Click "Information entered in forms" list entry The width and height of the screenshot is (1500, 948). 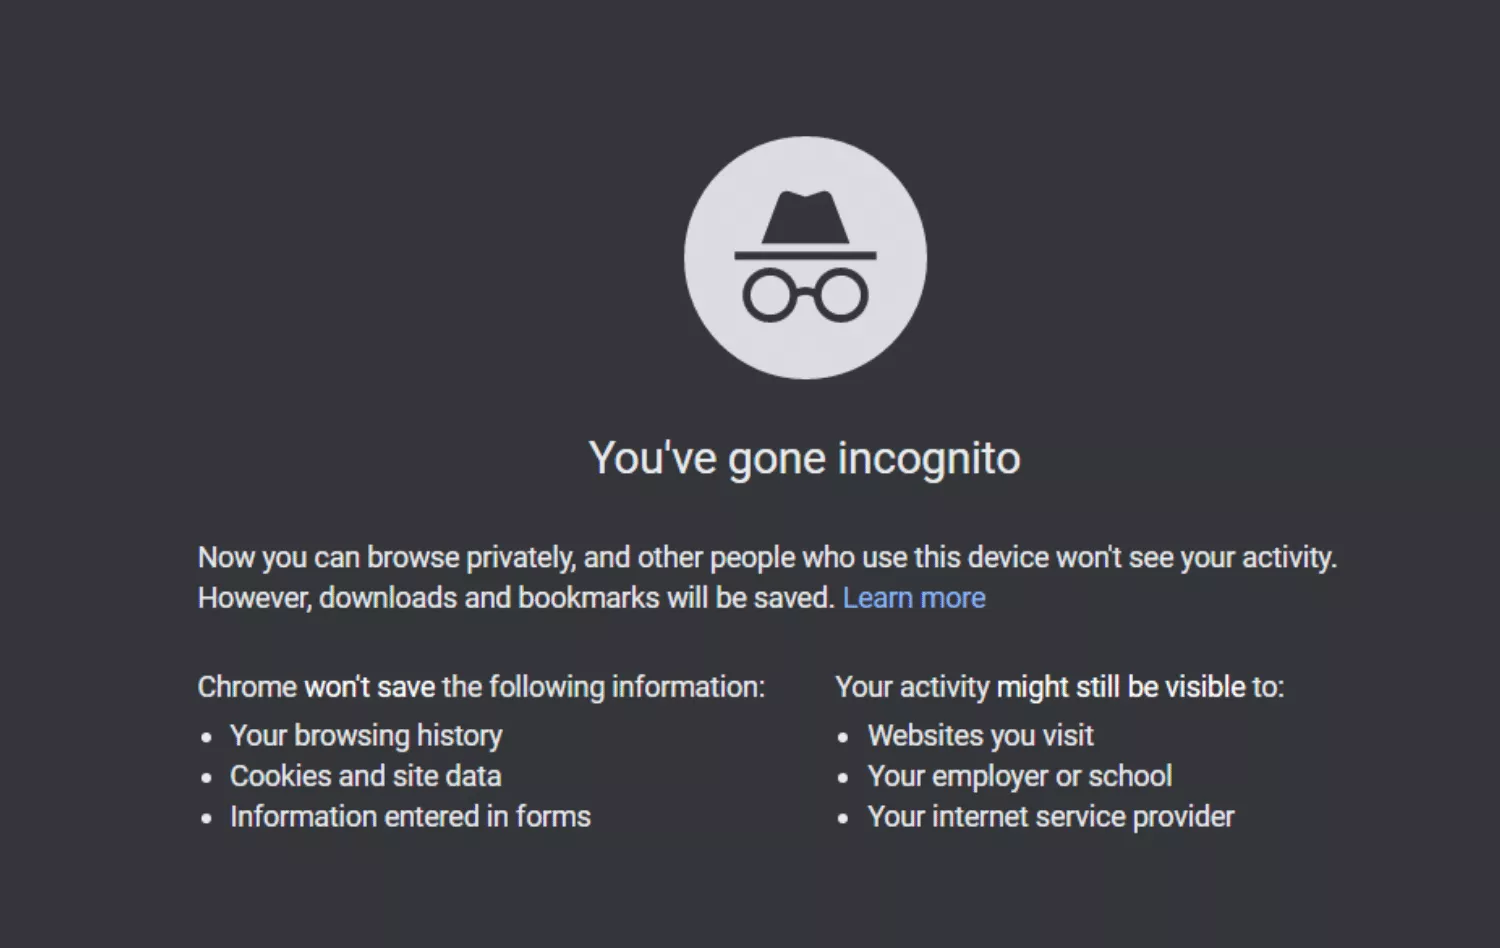coord(410,817)
